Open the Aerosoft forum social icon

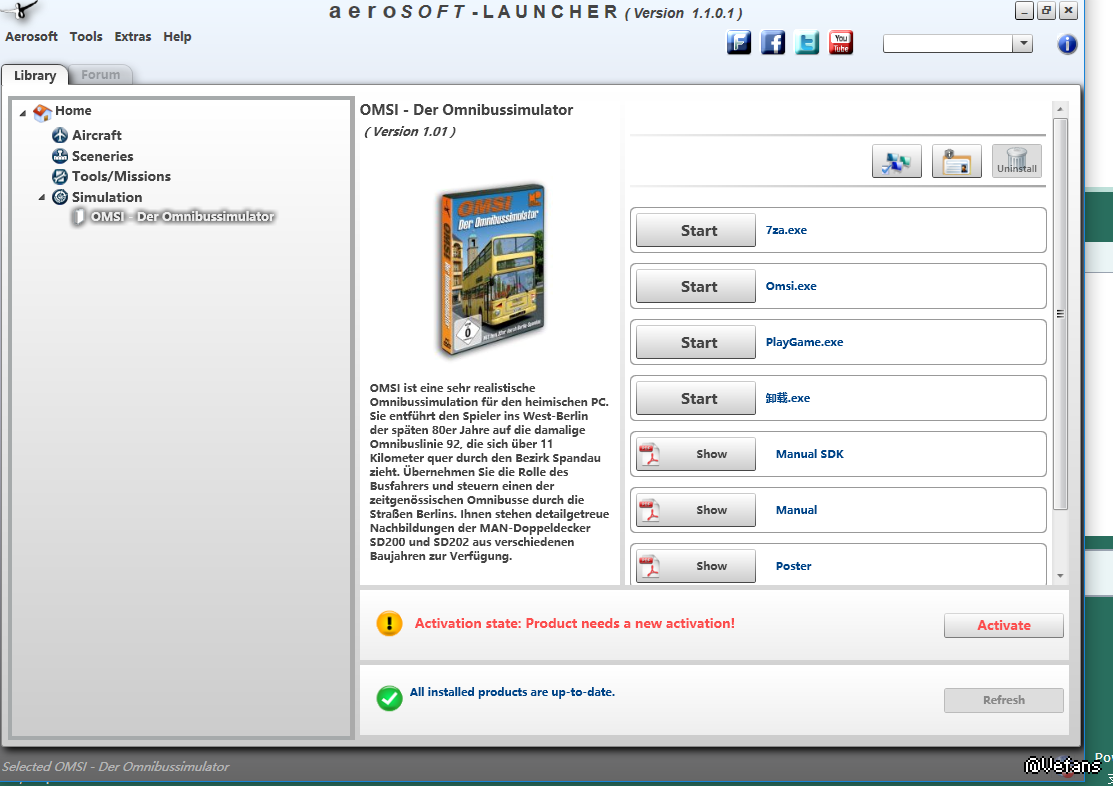pyautogui.click(x=738, y=43)
